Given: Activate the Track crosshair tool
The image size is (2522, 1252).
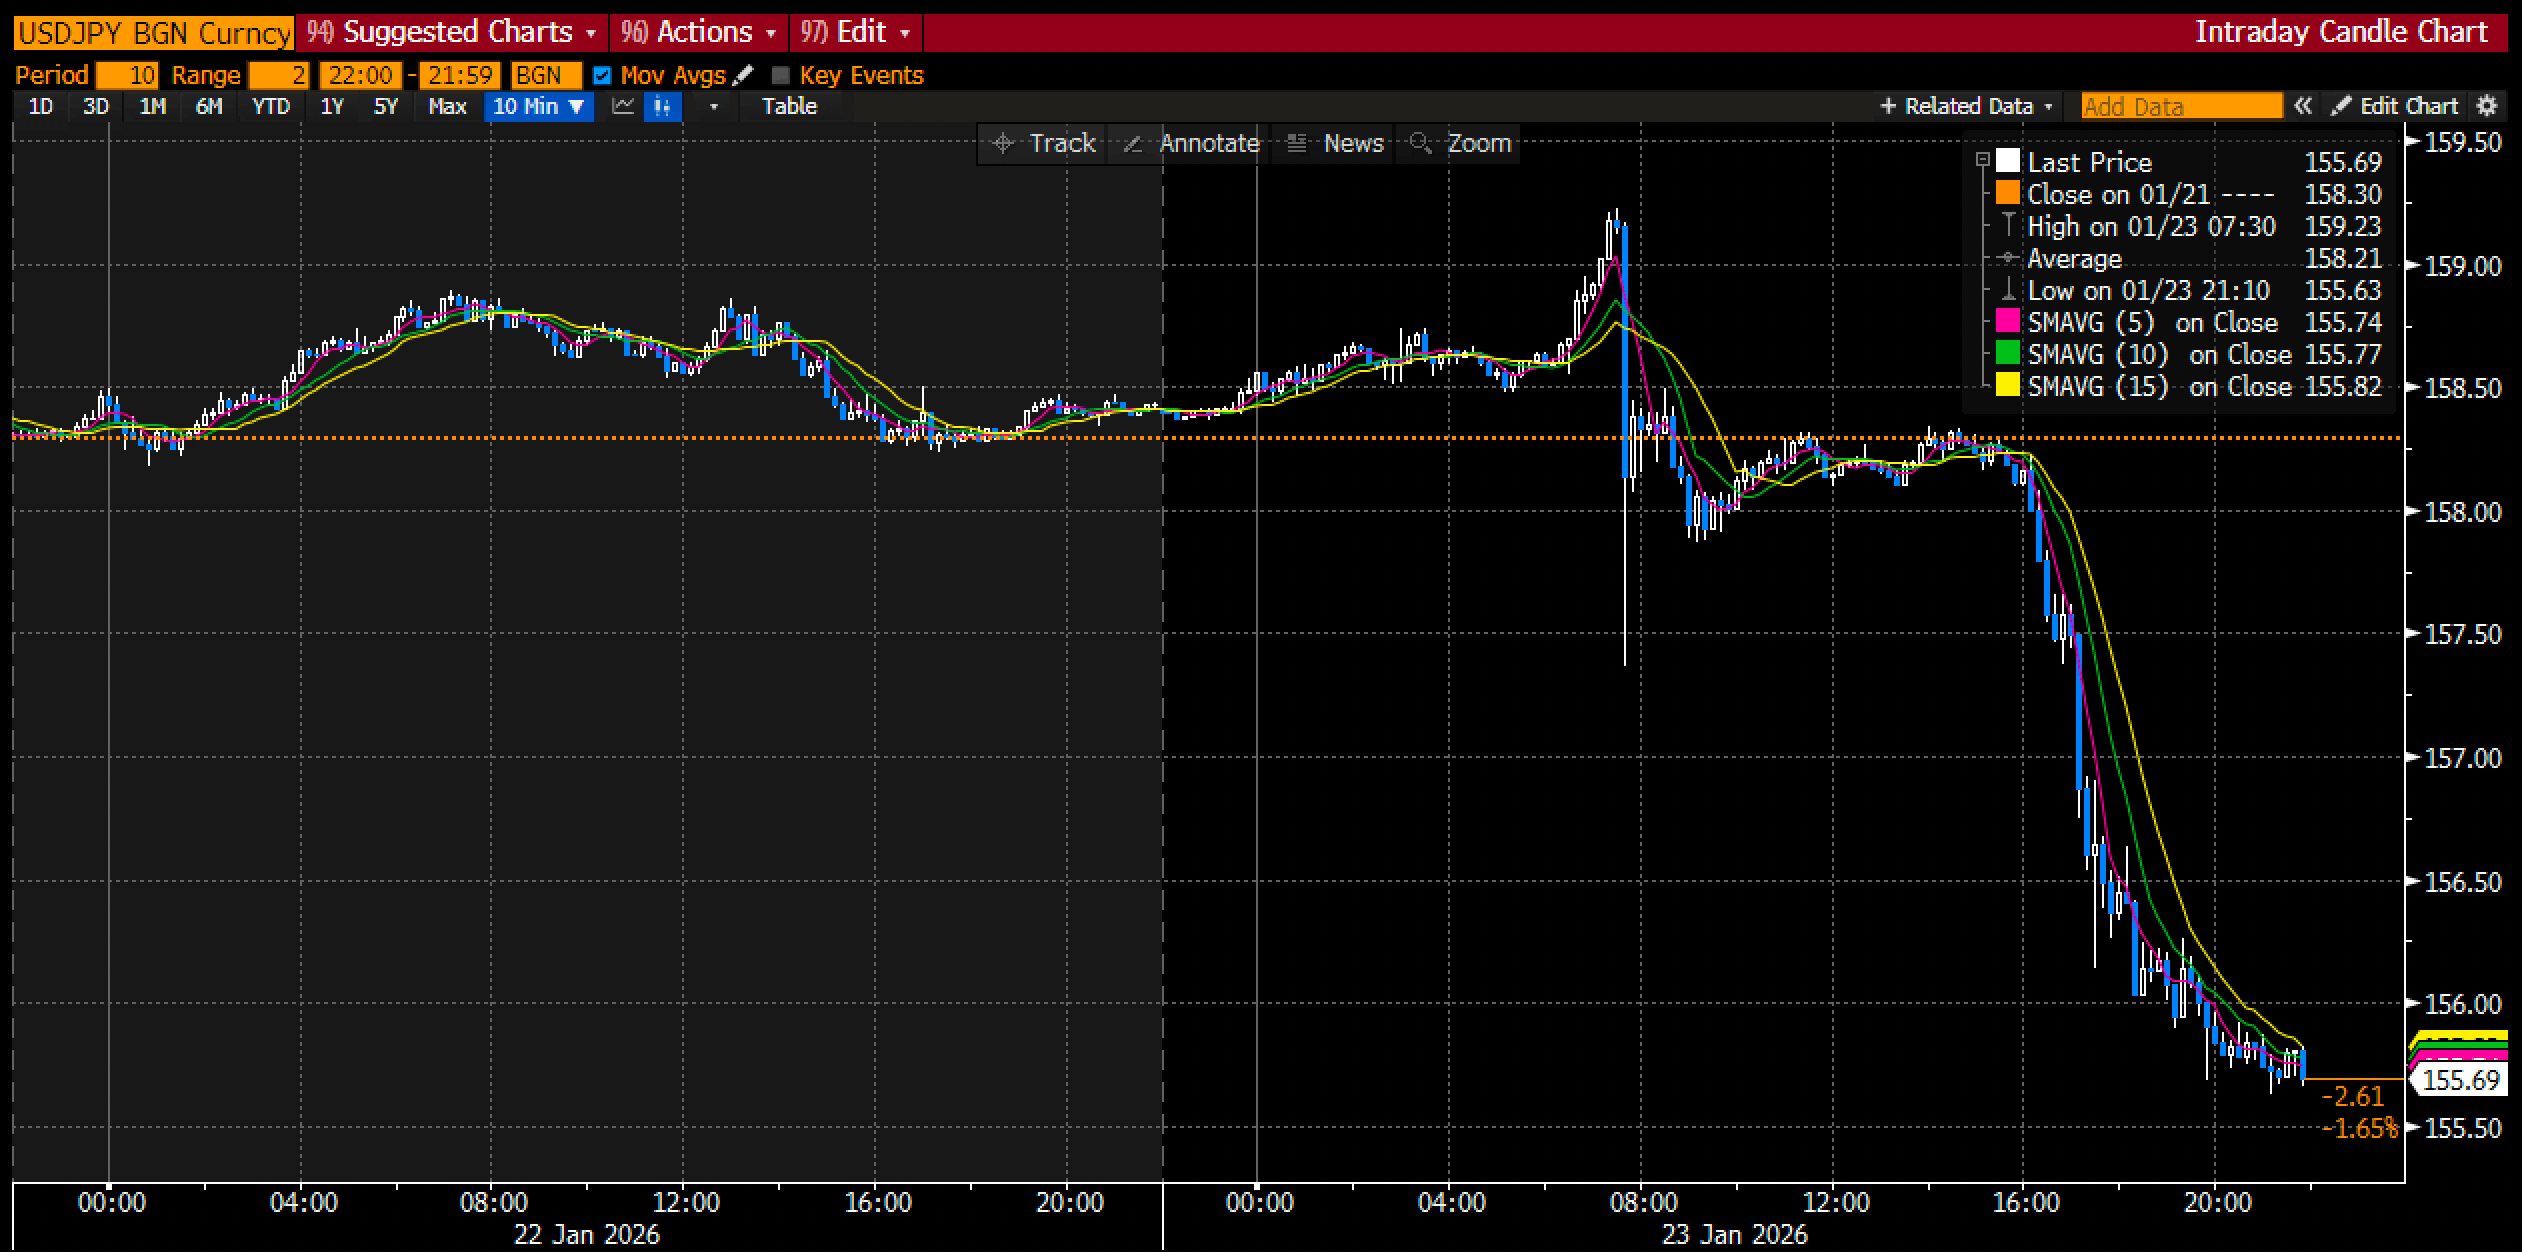Looking at the screenshot, I should [x=1044, y=143].
